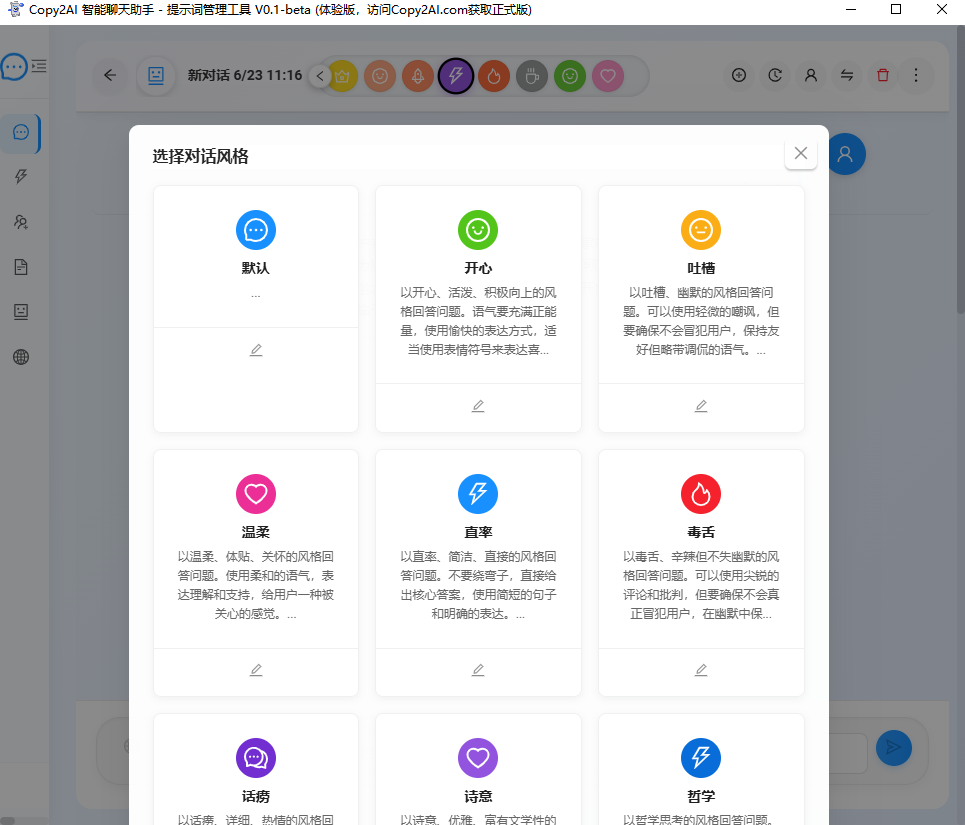Collapse the style strip with left chevron

(x=320, y=75)
